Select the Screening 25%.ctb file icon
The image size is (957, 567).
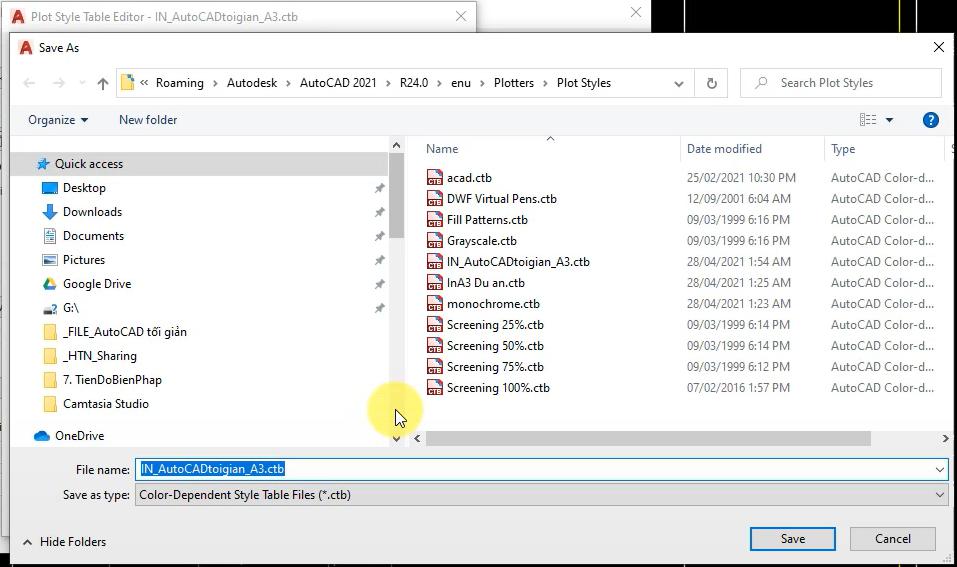[435, 325]
